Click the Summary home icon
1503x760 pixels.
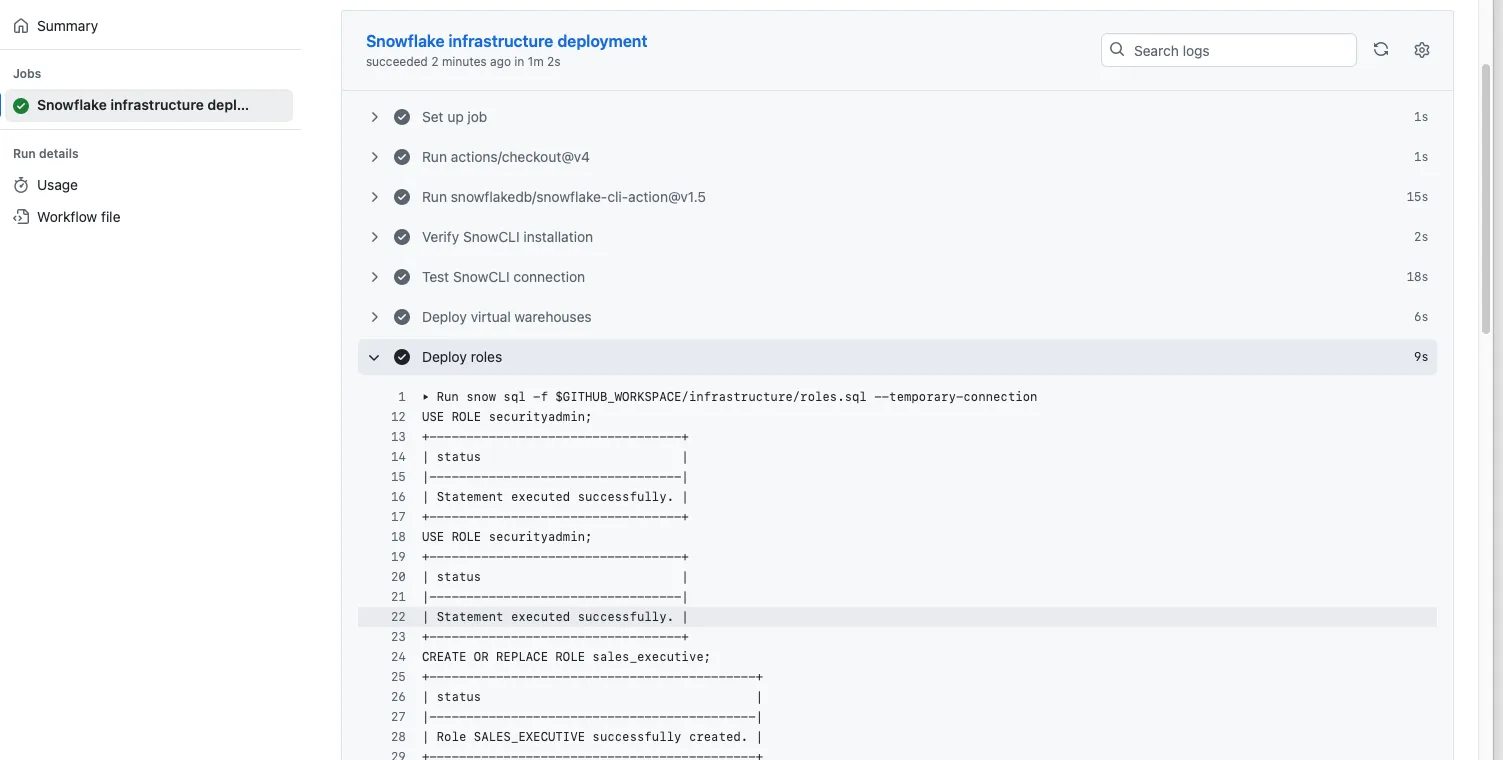[x=21, y=26]
